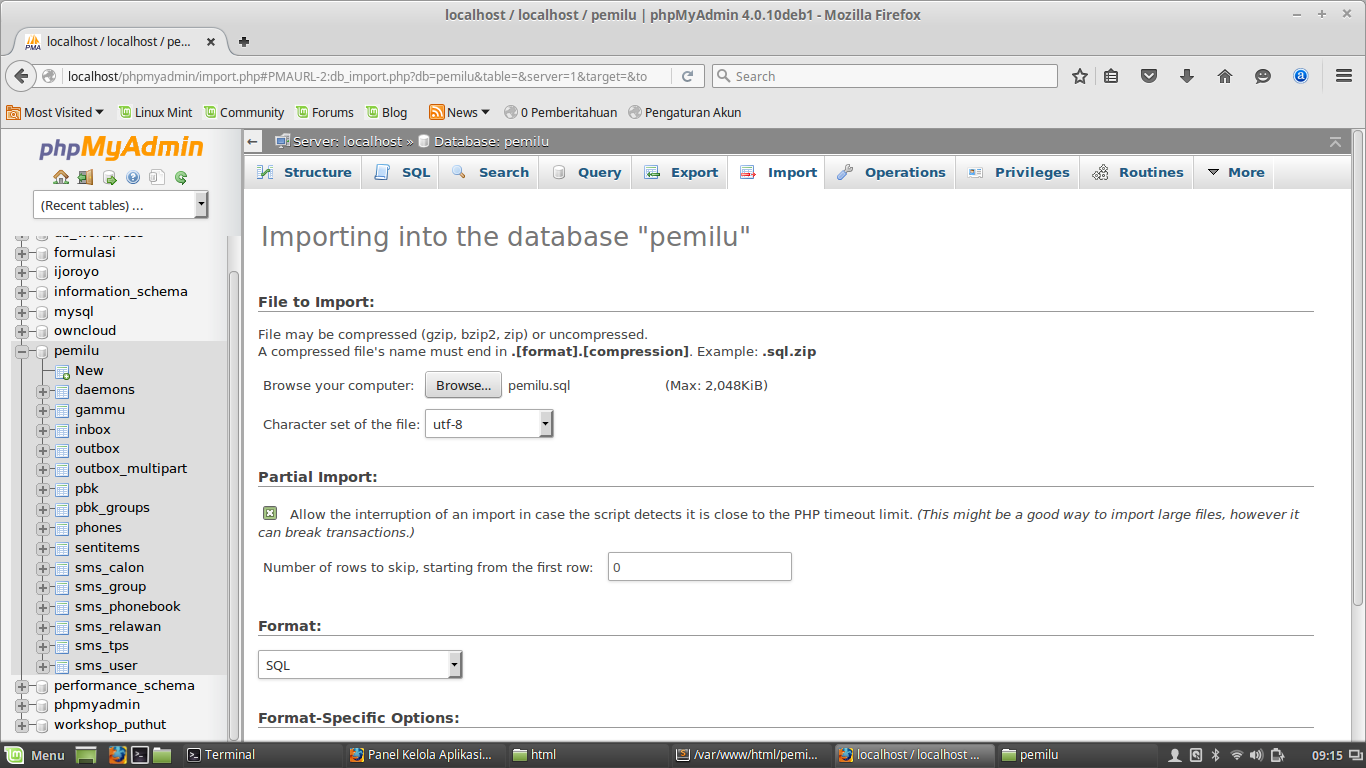Open the More tab dropdown

(1235, 172)
